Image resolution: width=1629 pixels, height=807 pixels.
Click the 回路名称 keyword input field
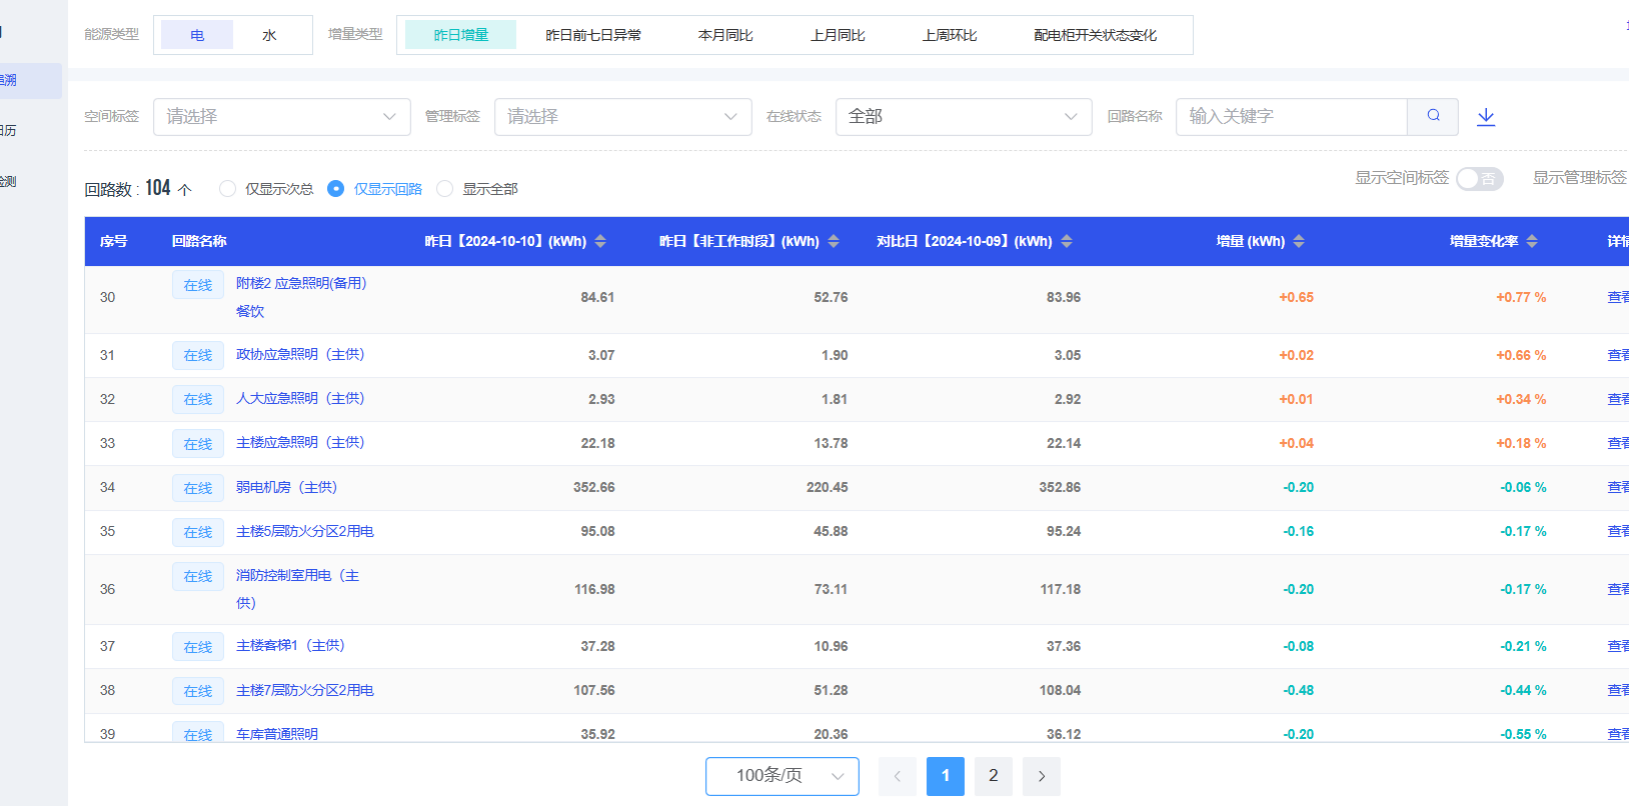(x=1290, y=117)
